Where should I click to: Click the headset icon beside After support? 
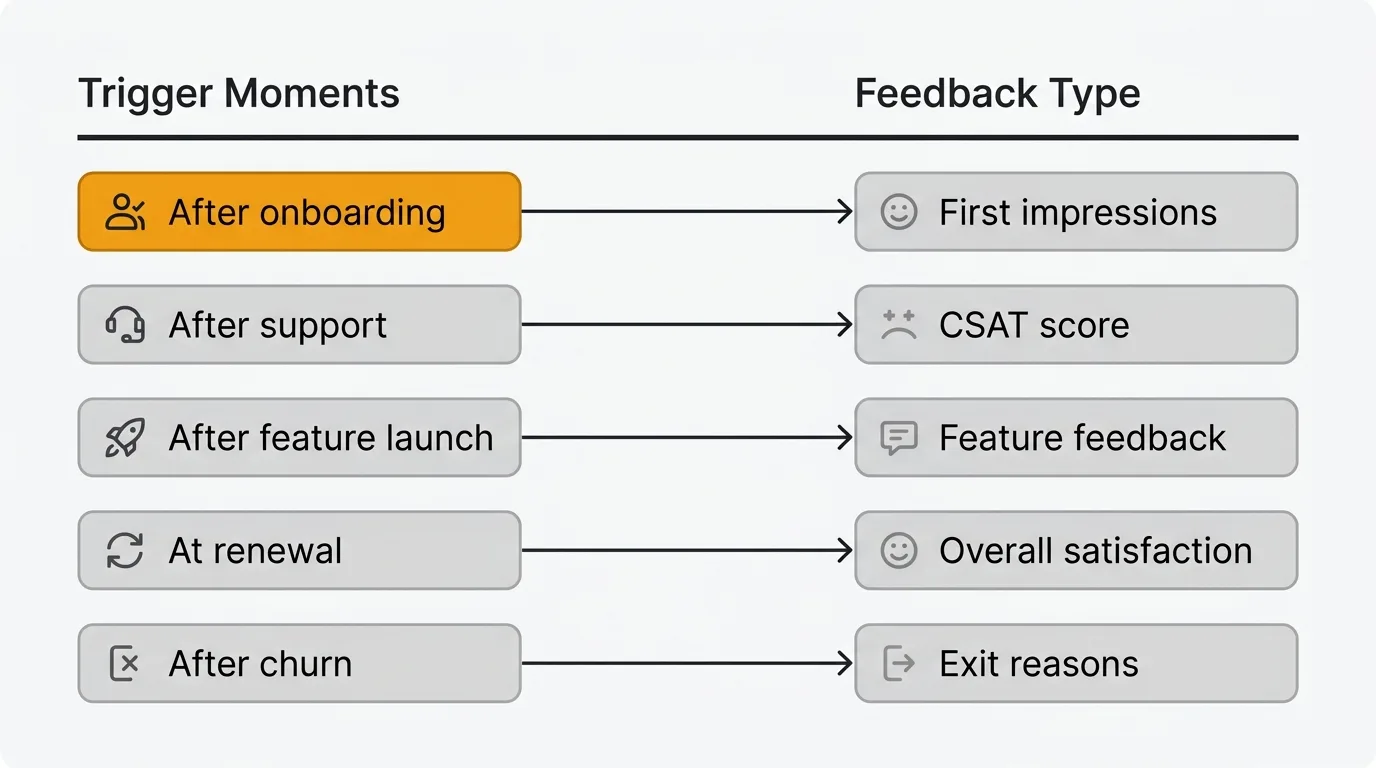125,325
